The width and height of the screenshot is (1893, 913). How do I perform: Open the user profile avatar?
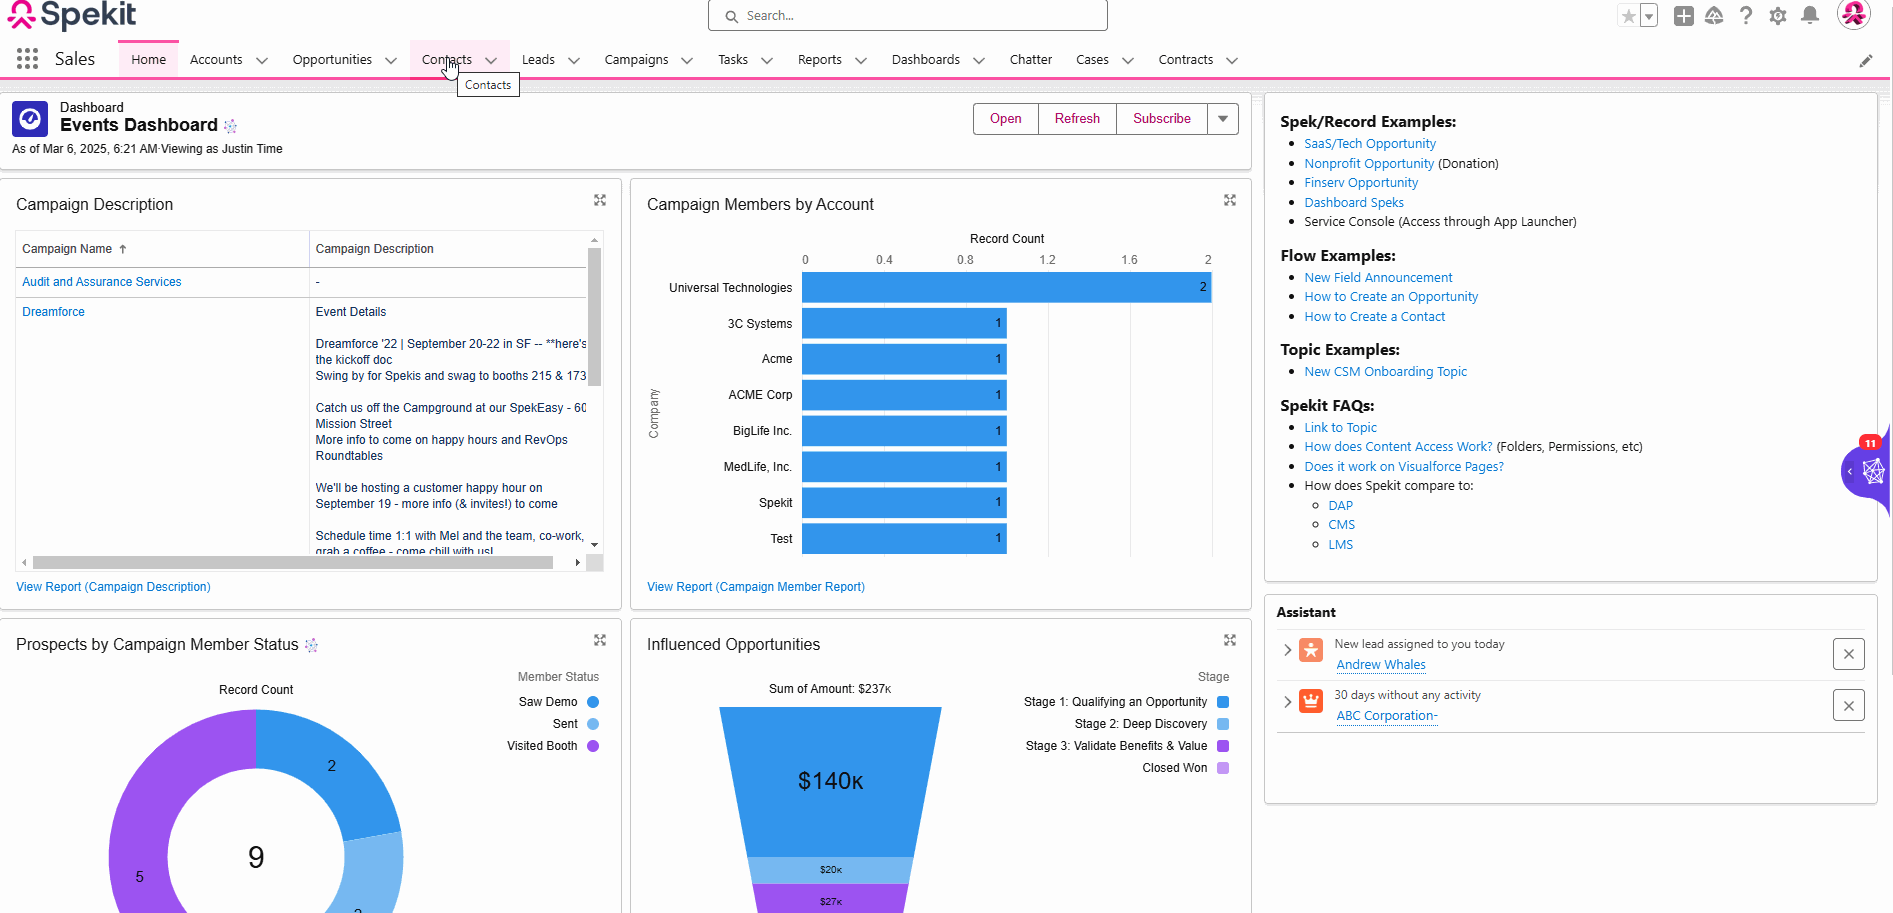coord(1854,15)
